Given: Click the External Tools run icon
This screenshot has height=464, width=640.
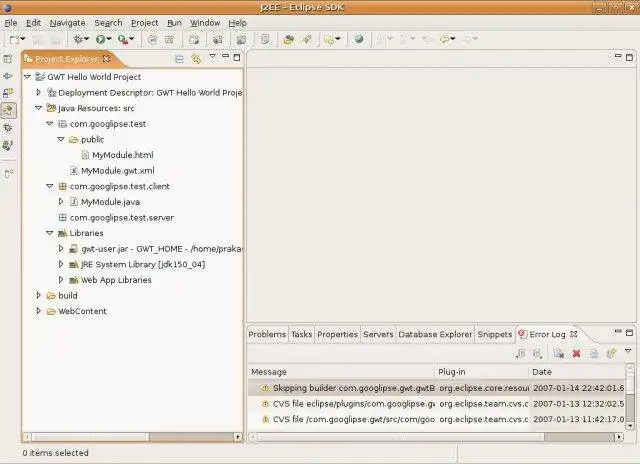Looking at the screenshot, I should pos(122,39).
